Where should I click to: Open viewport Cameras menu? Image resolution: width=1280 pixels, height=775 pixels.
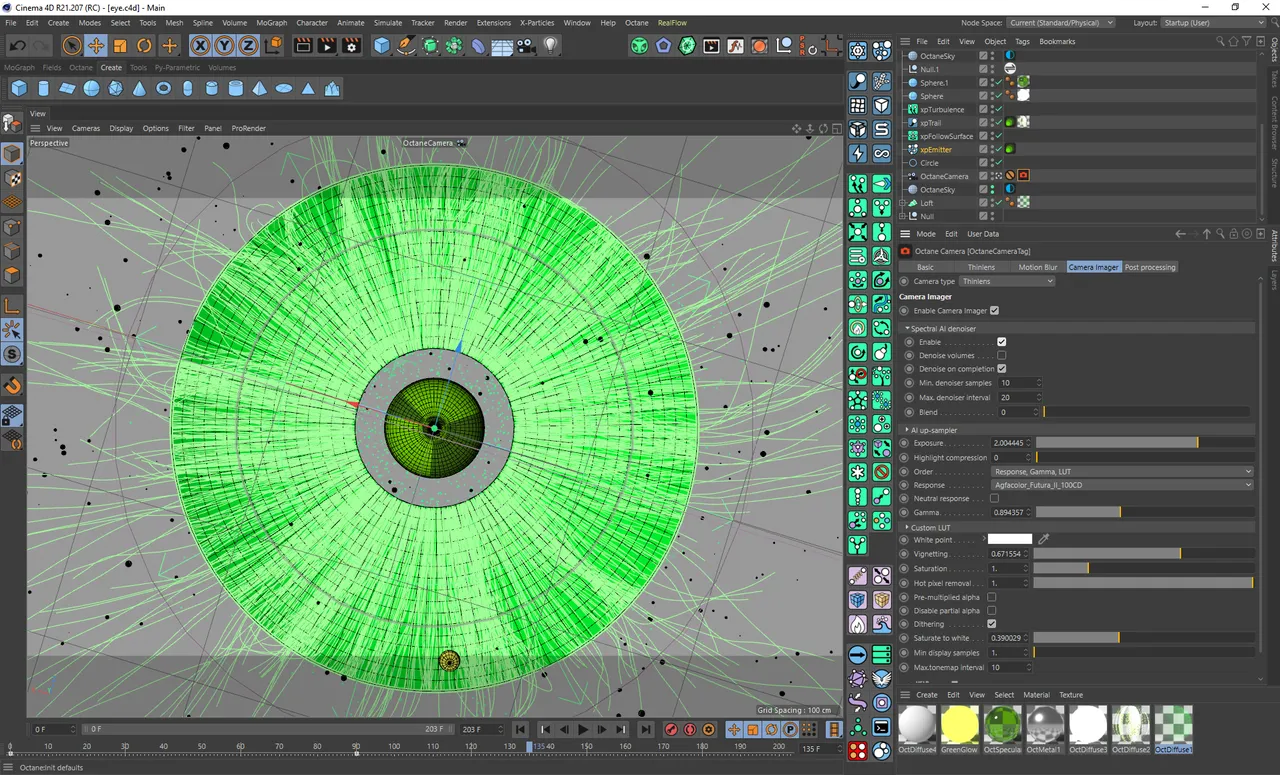point(86,128)
